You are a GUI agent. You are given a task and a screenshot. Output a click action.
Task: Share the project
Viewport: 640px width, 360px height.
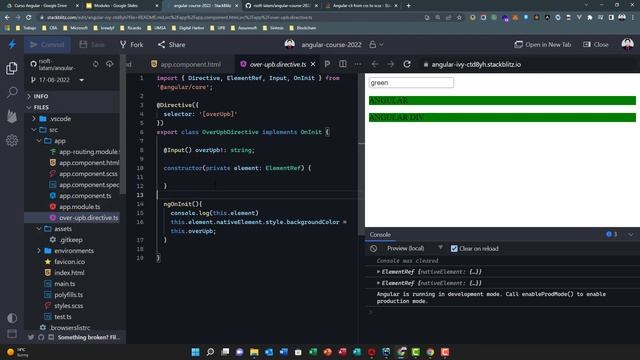click(x=171, y=44)
